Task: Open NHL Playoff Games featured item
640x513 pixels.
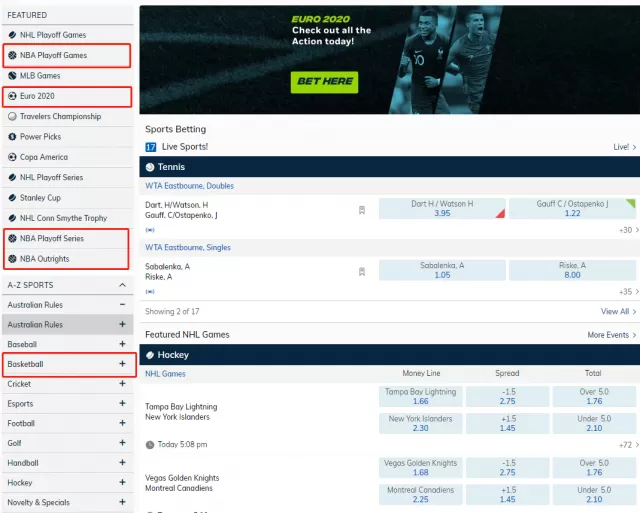Action: tap(68, 35)
